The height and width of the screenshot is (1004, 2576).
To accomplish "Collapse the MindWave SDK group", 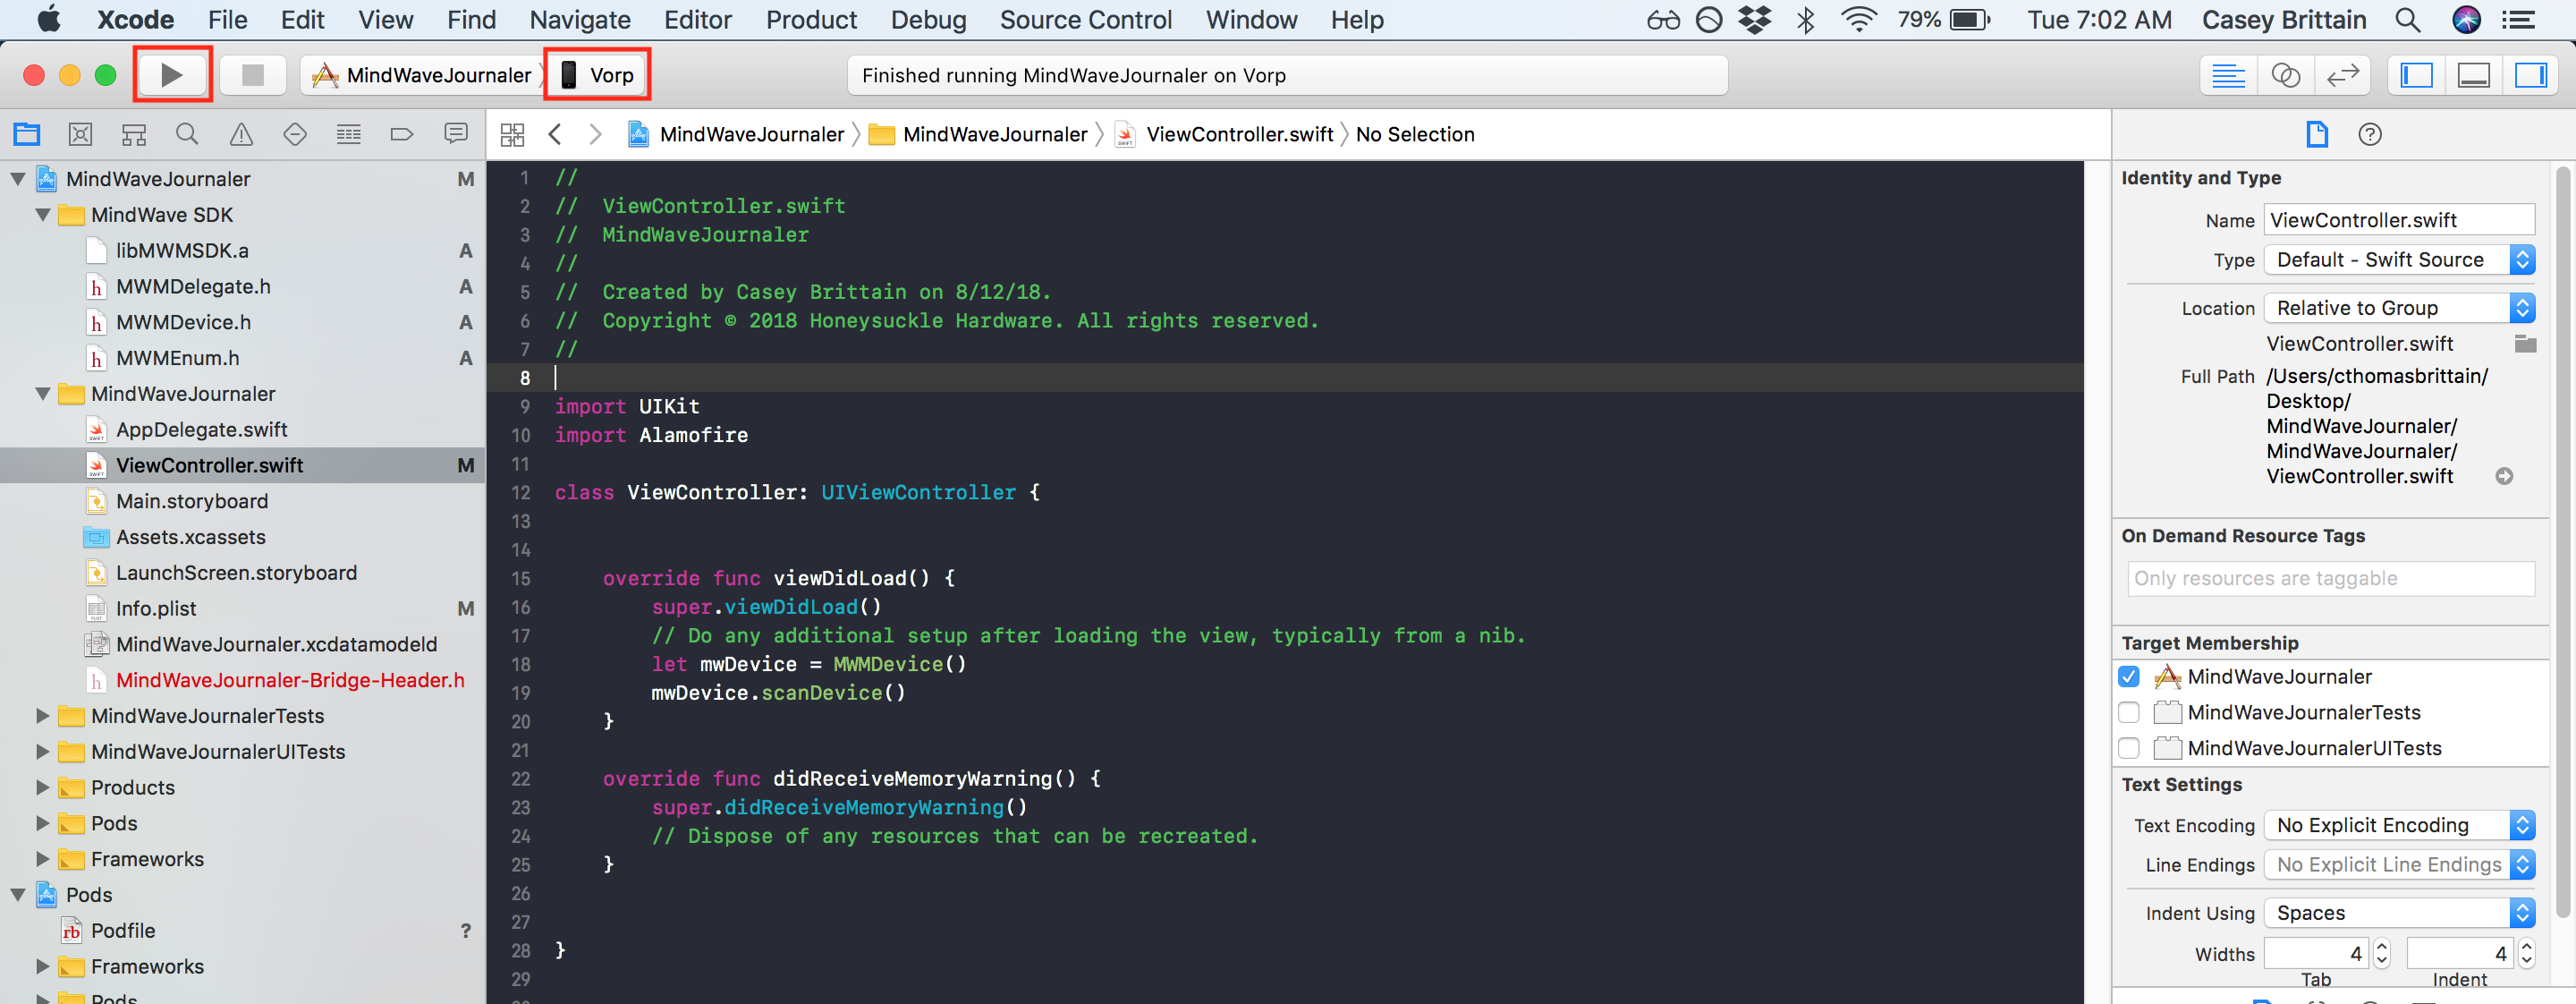I will [x=42, y=215].
